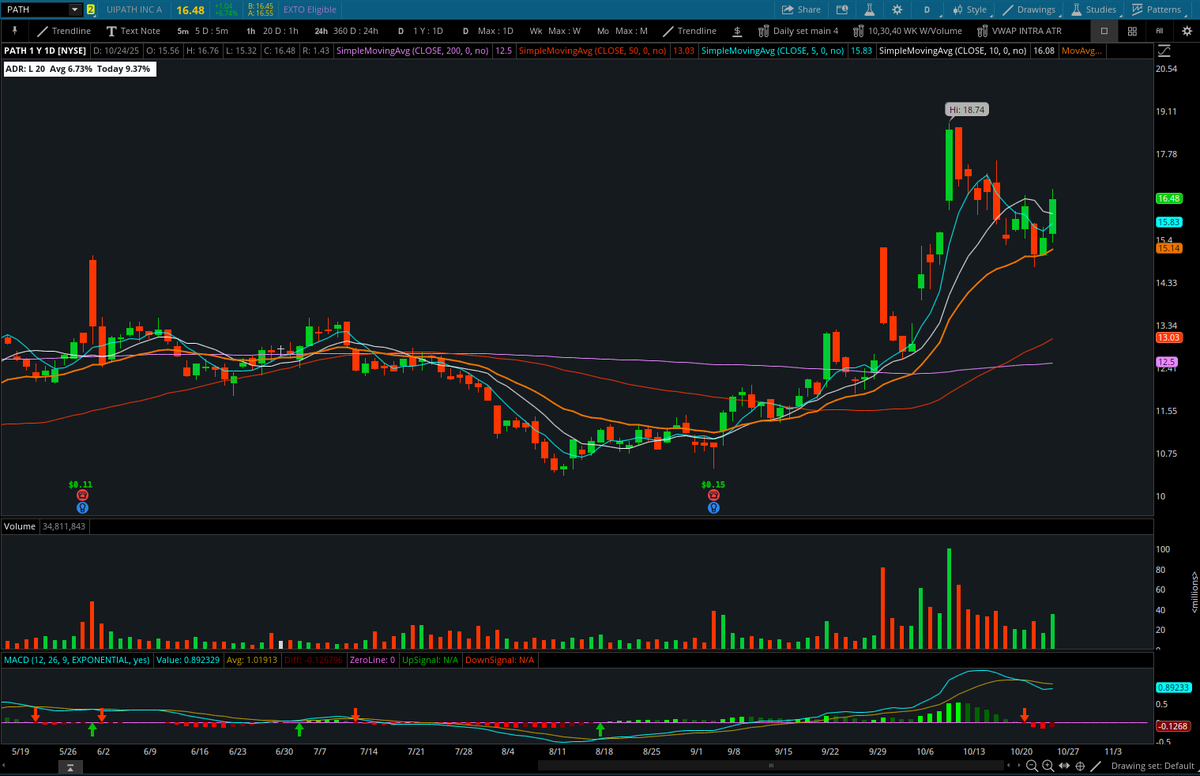Image resolution: width=1200 pixels, height=776 pixels.
Task: Select the four-chart grid layout icon
Action: point(1130,31)
